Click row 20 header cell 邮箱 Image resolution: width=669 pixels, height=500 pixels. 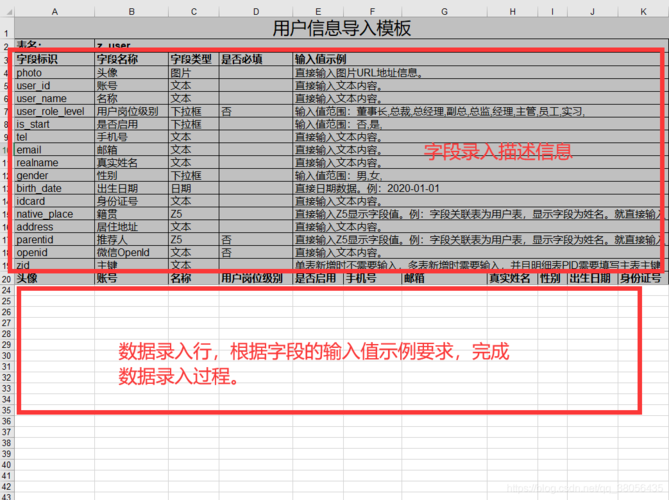pos(445,278)
